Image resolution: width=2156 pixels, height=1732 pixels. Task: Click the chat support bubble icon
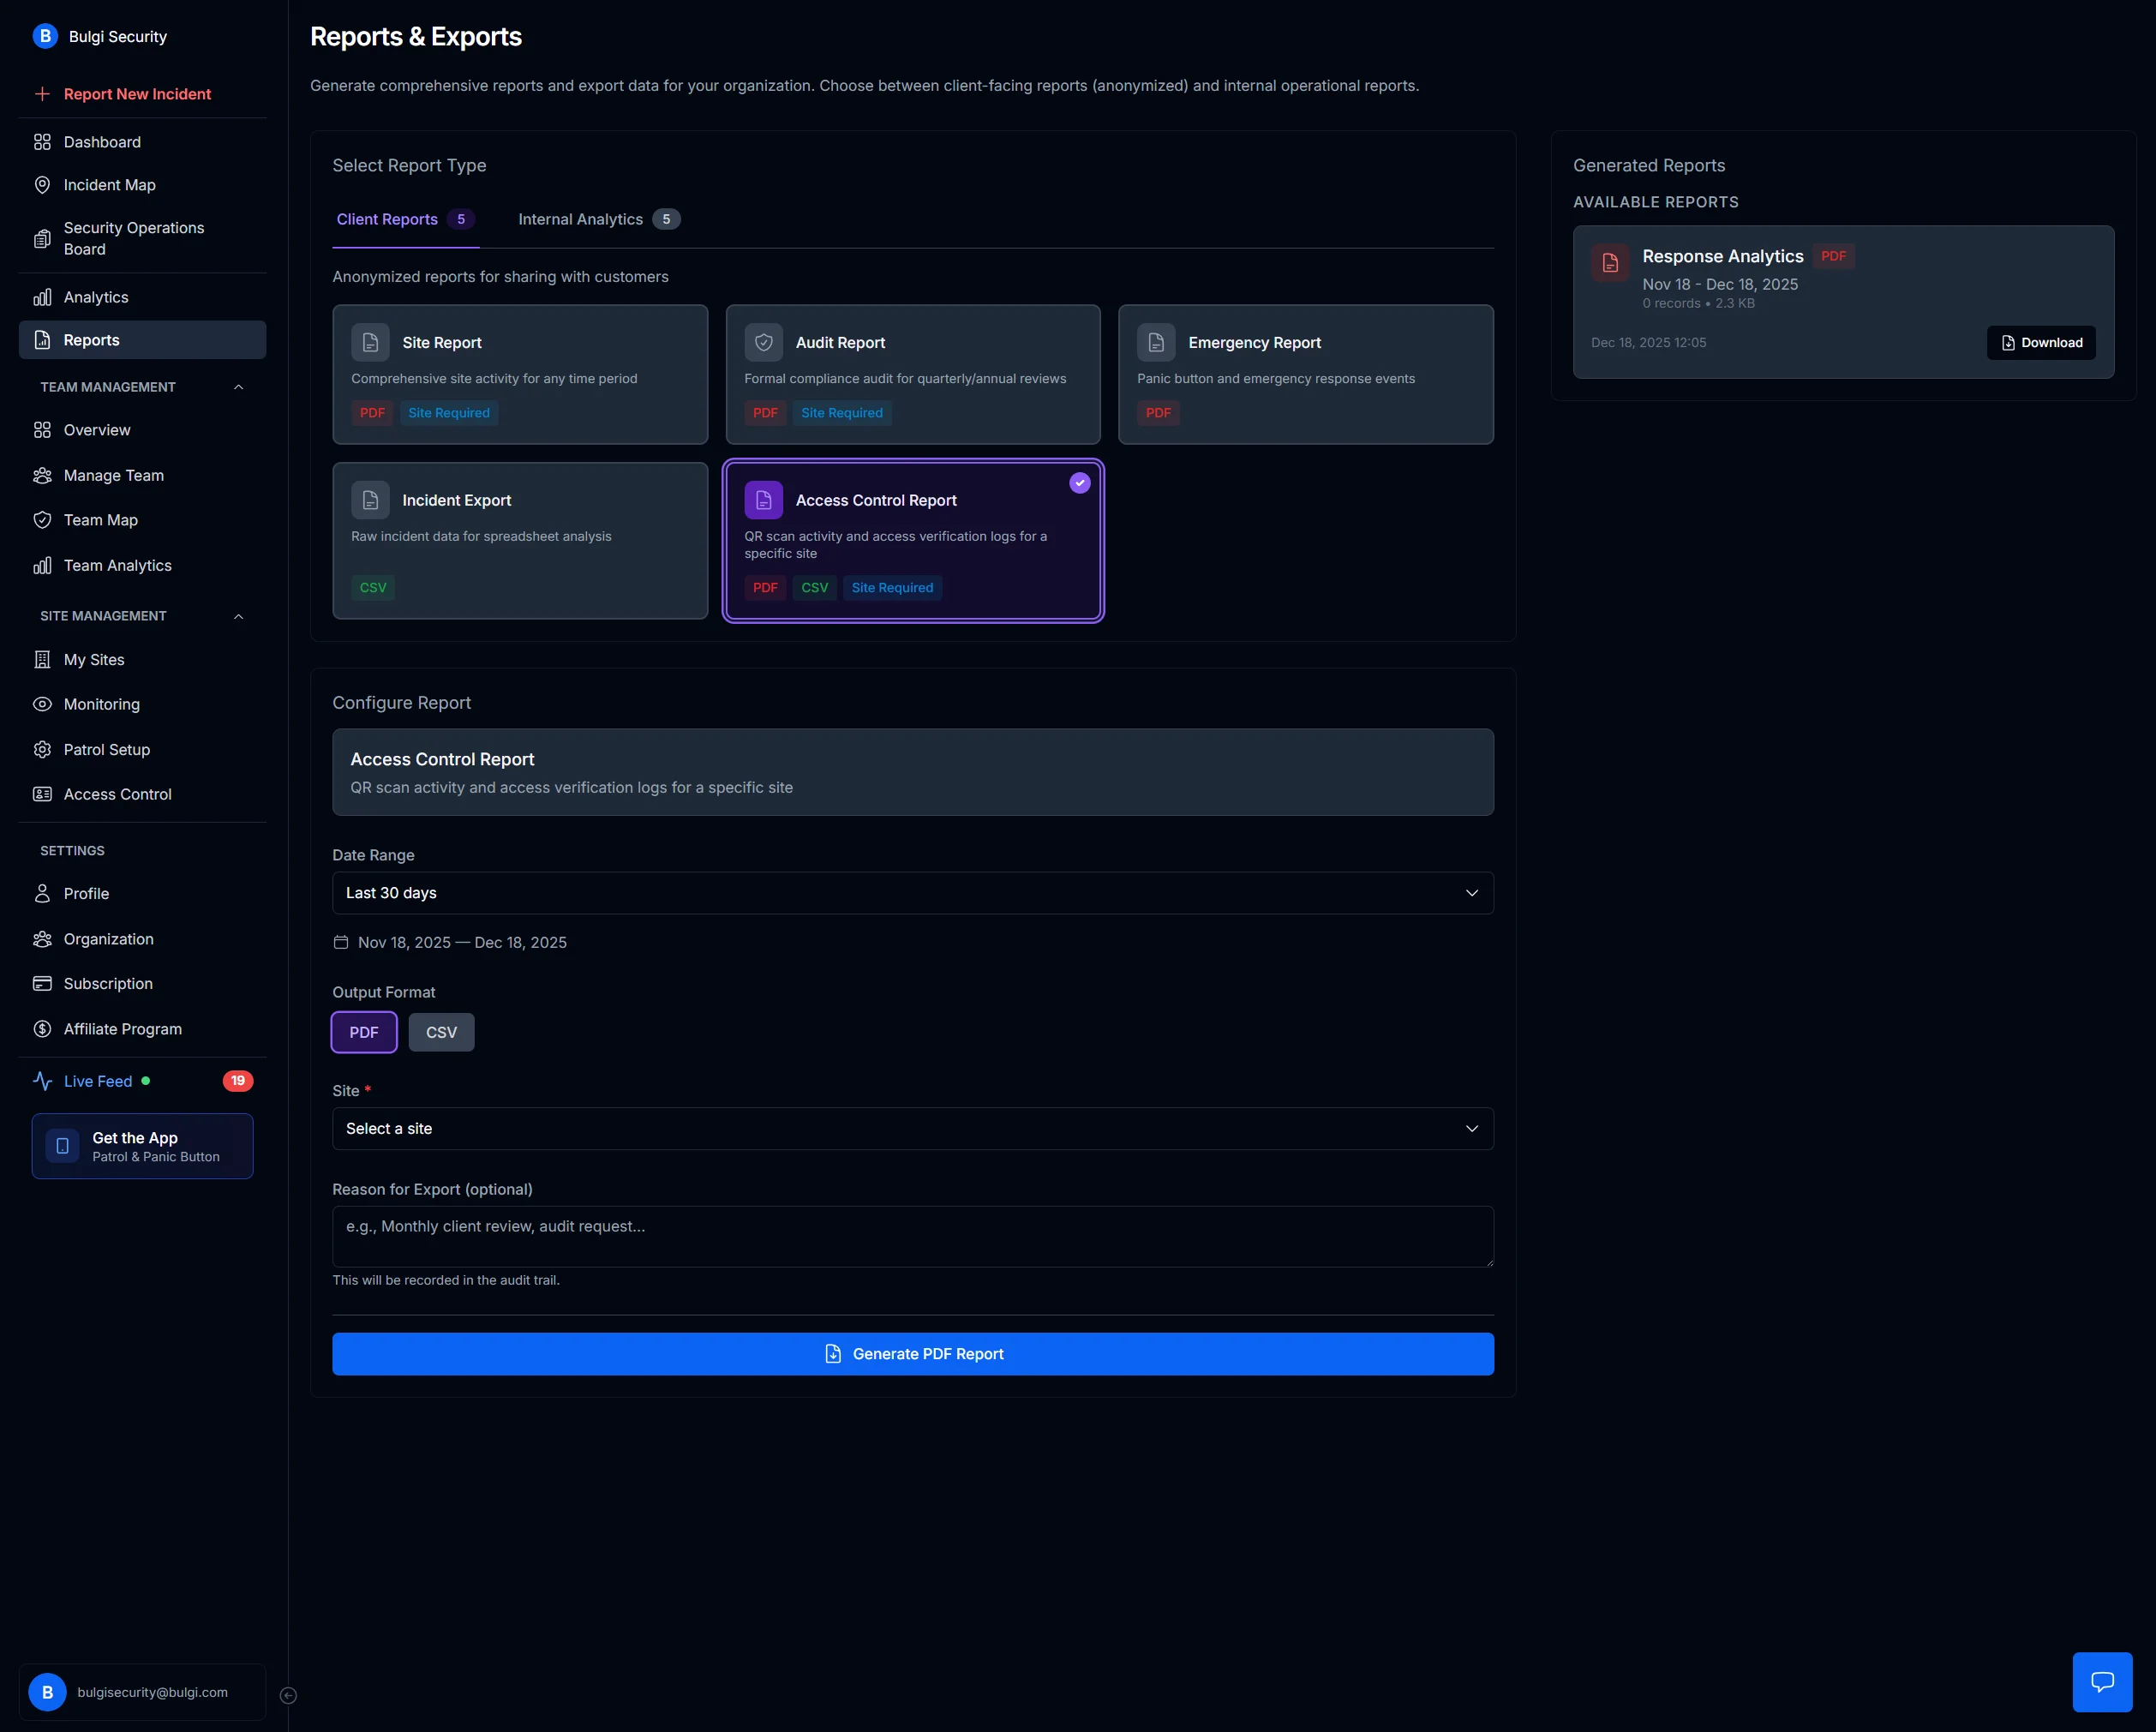[2102, 1682]
